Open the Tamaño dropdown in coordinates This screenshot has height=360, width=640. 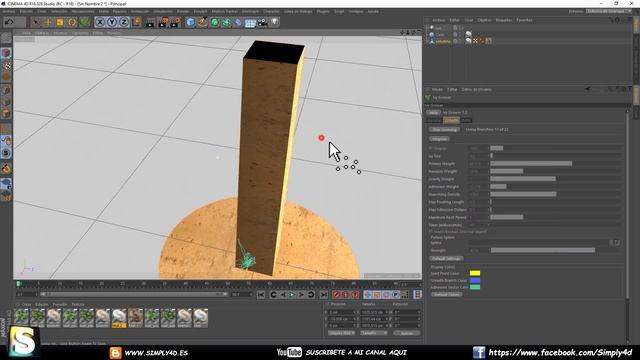[x=373, y=333]
